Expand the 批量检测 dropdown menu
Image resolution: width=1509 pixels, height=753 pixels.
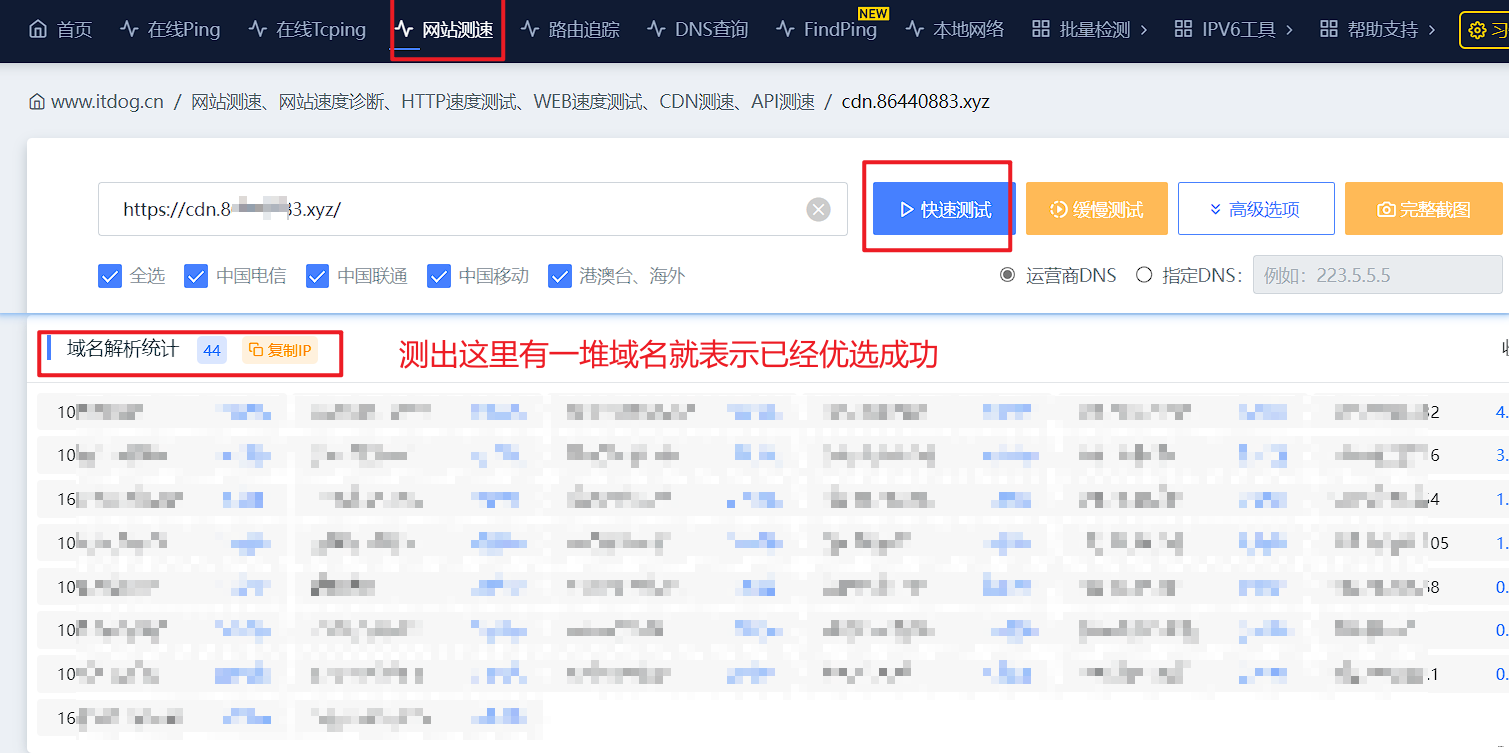[1089, 30]
